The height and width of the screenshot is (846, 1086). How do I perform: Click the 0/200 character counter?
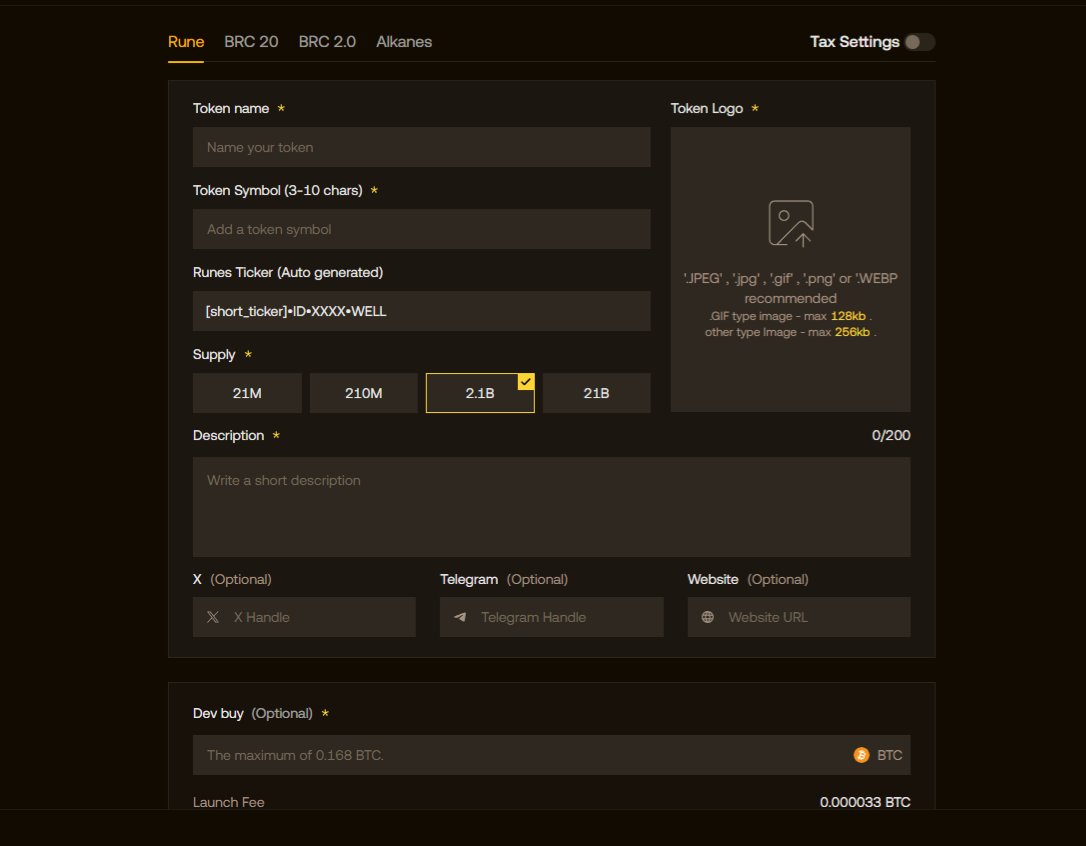tap(891, 435)
